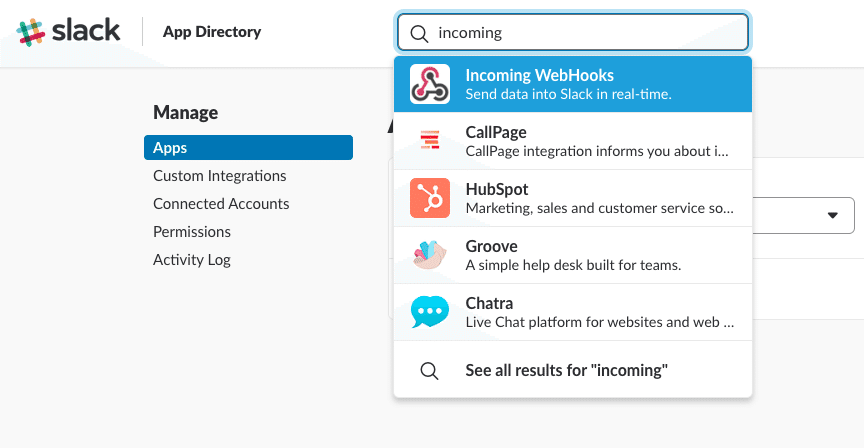Click the Slack logo
The image size is (864, 448).
point(68,31)
